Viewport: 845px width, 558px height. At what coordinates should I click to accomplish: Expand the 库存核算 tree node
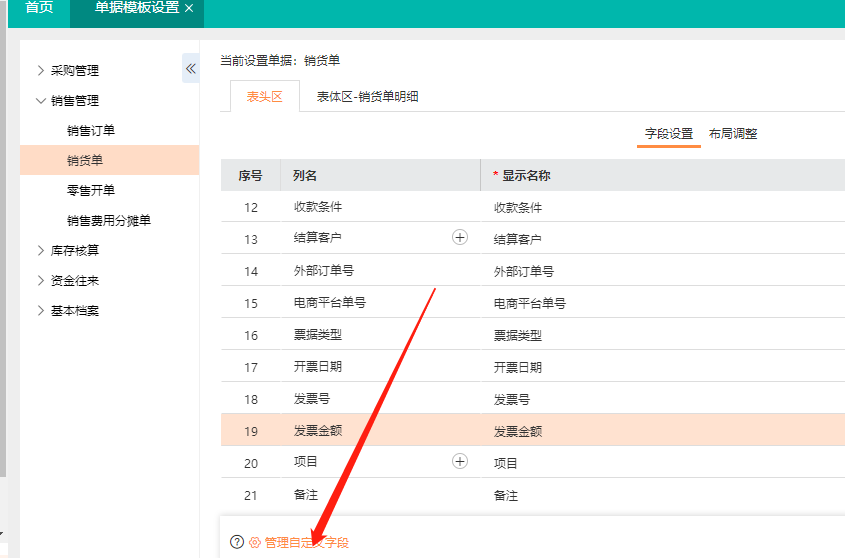tap(41, 251)
